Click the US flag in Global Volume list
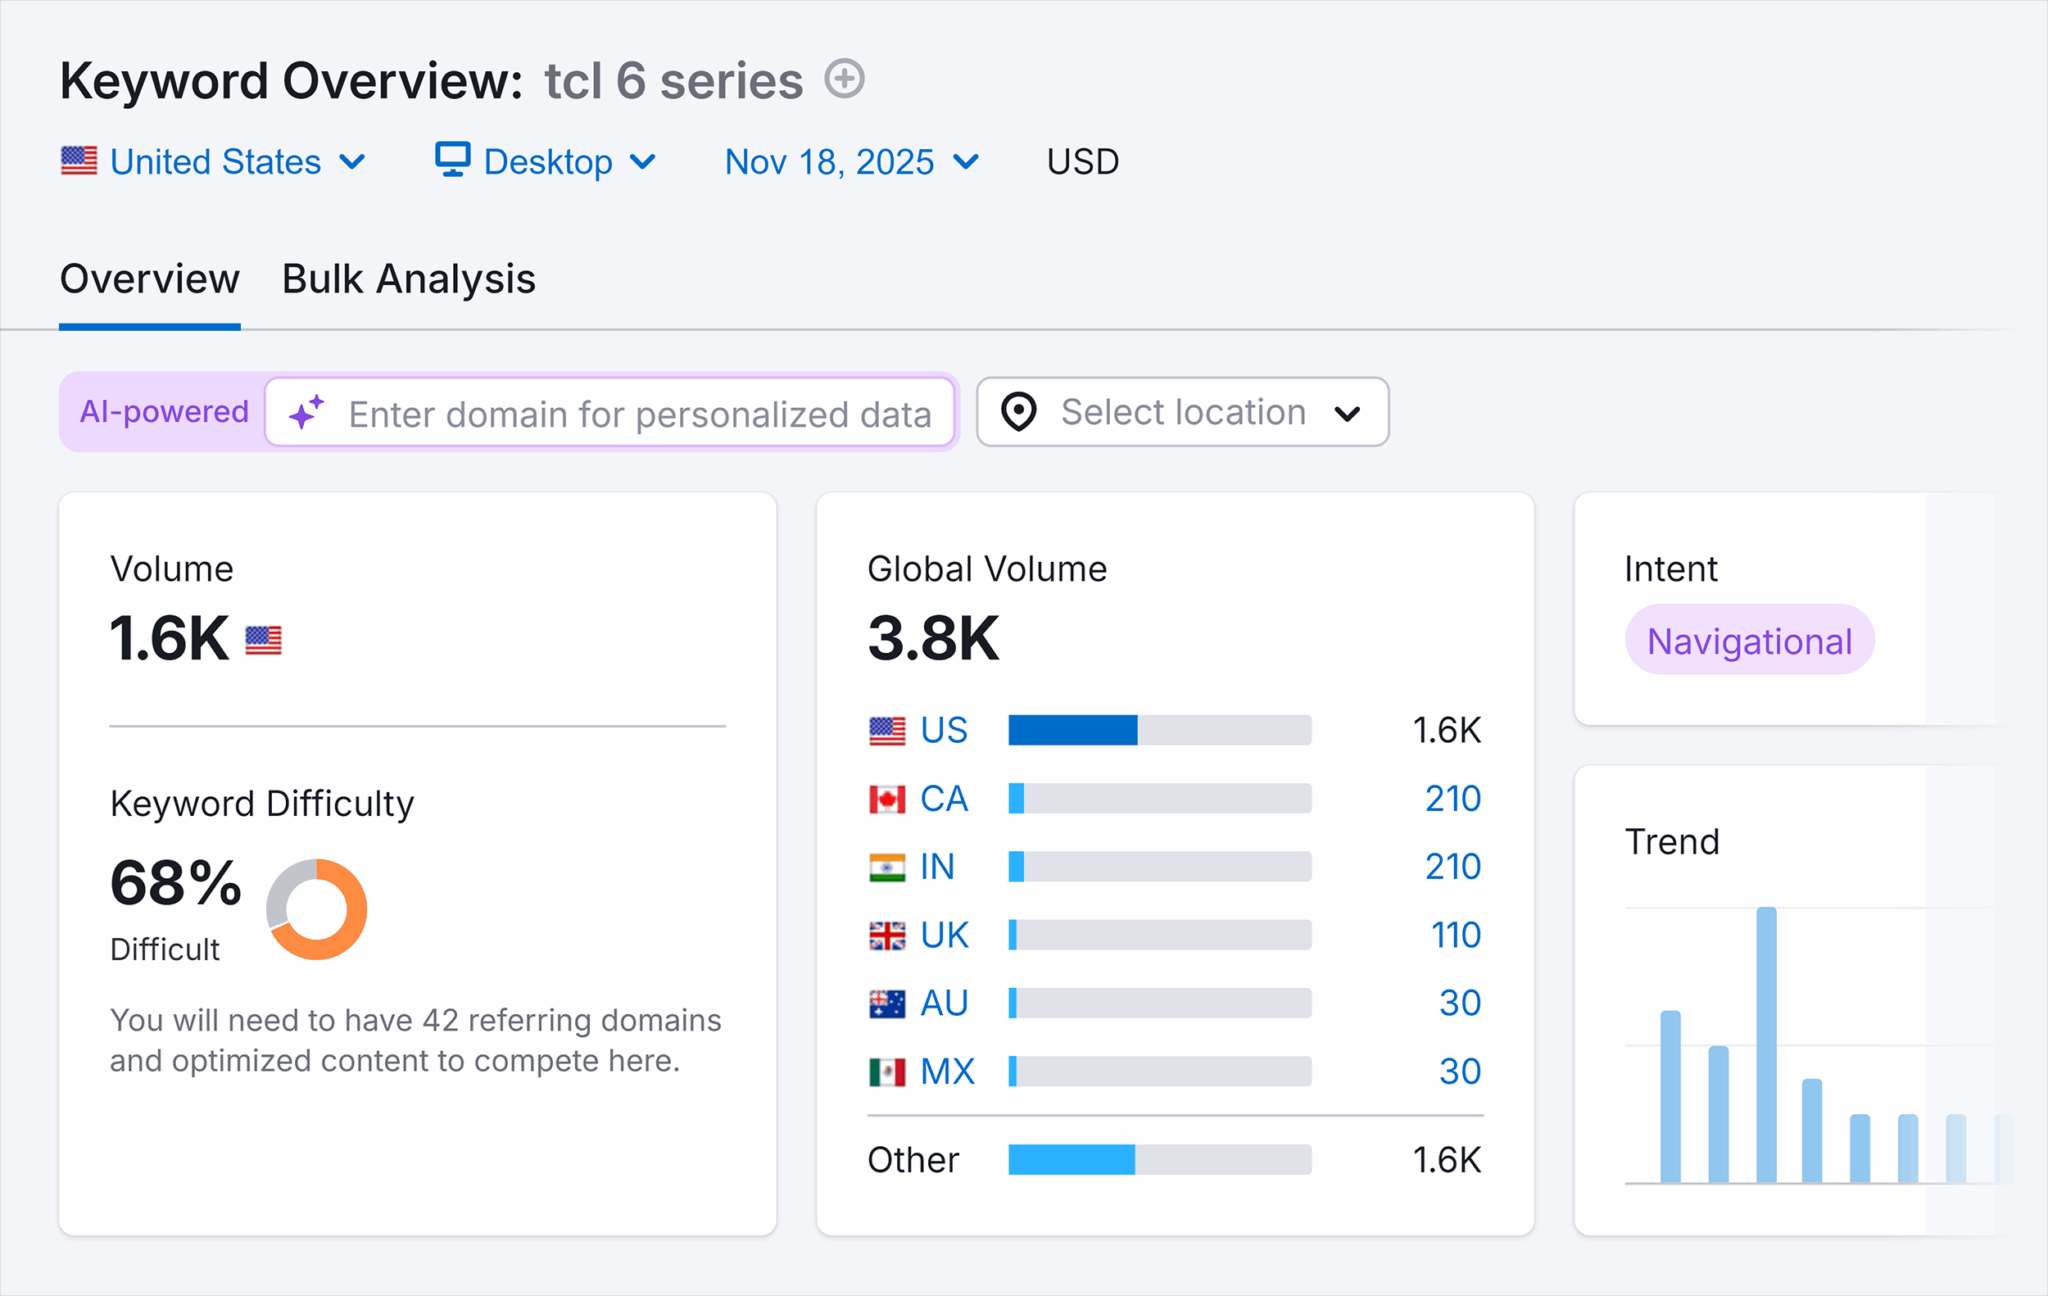This screenshot has width=2048, height=1296. [887, 731]
